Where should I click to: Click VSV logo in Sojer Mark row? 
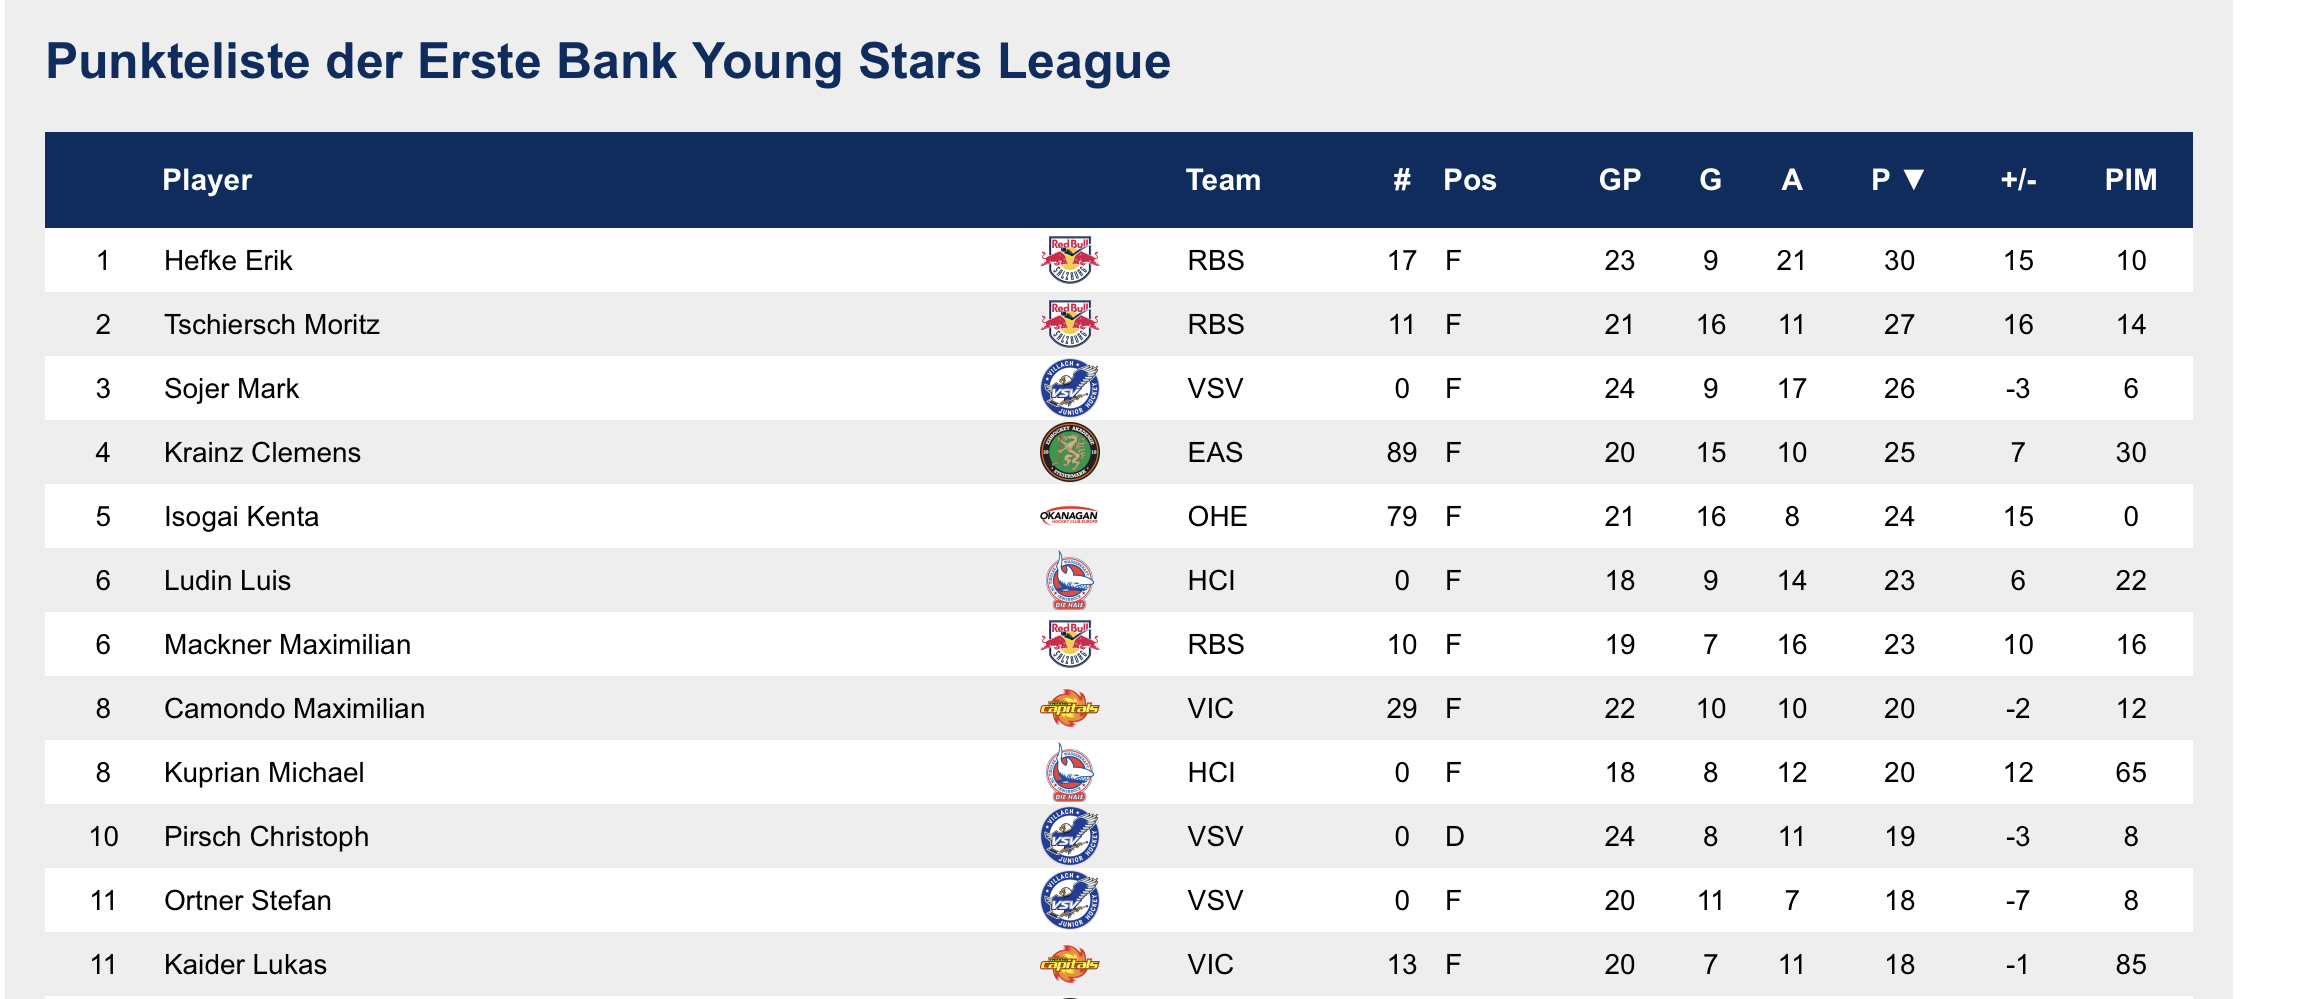[1069, 388]
